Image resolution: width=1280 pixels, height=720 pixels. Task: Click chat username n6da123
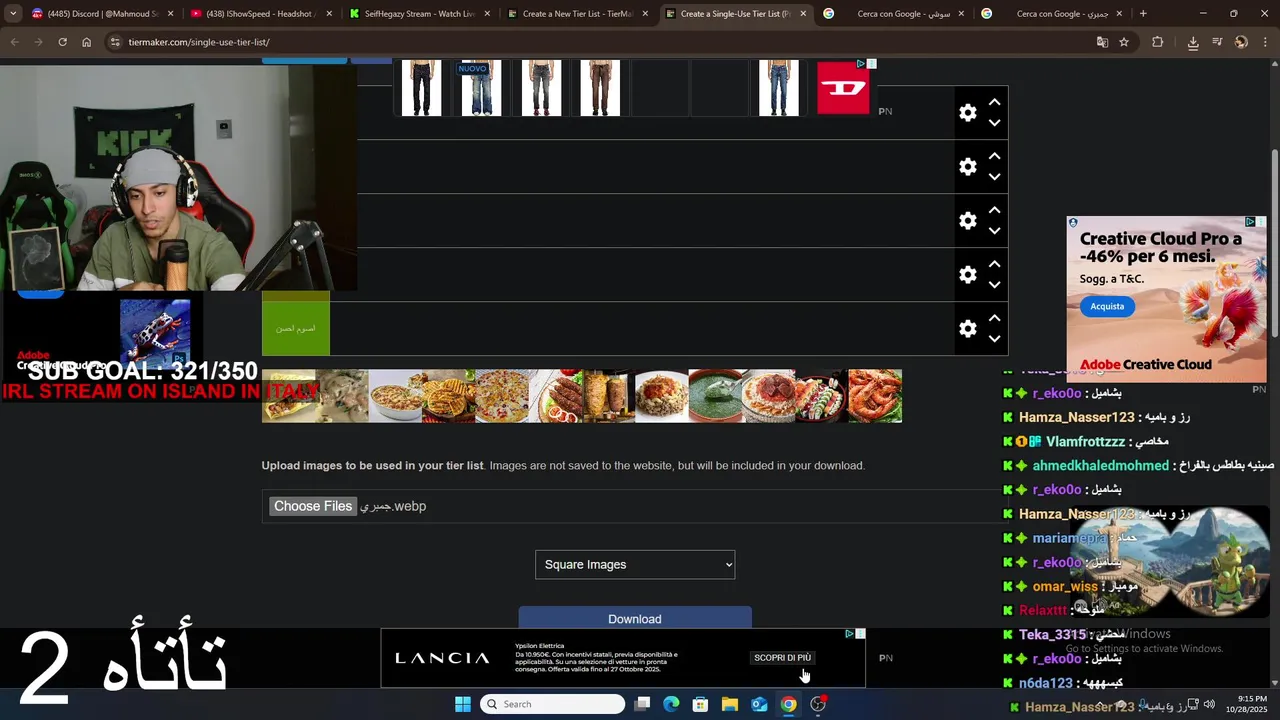1045,683
